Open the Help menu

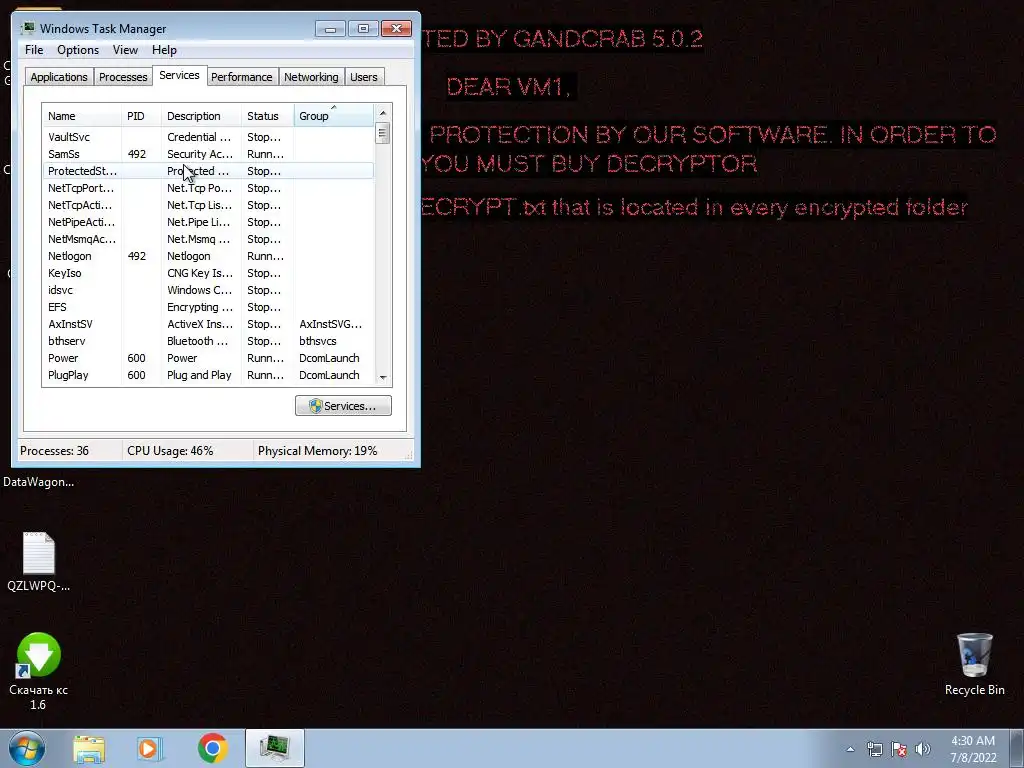click(164, 50)
